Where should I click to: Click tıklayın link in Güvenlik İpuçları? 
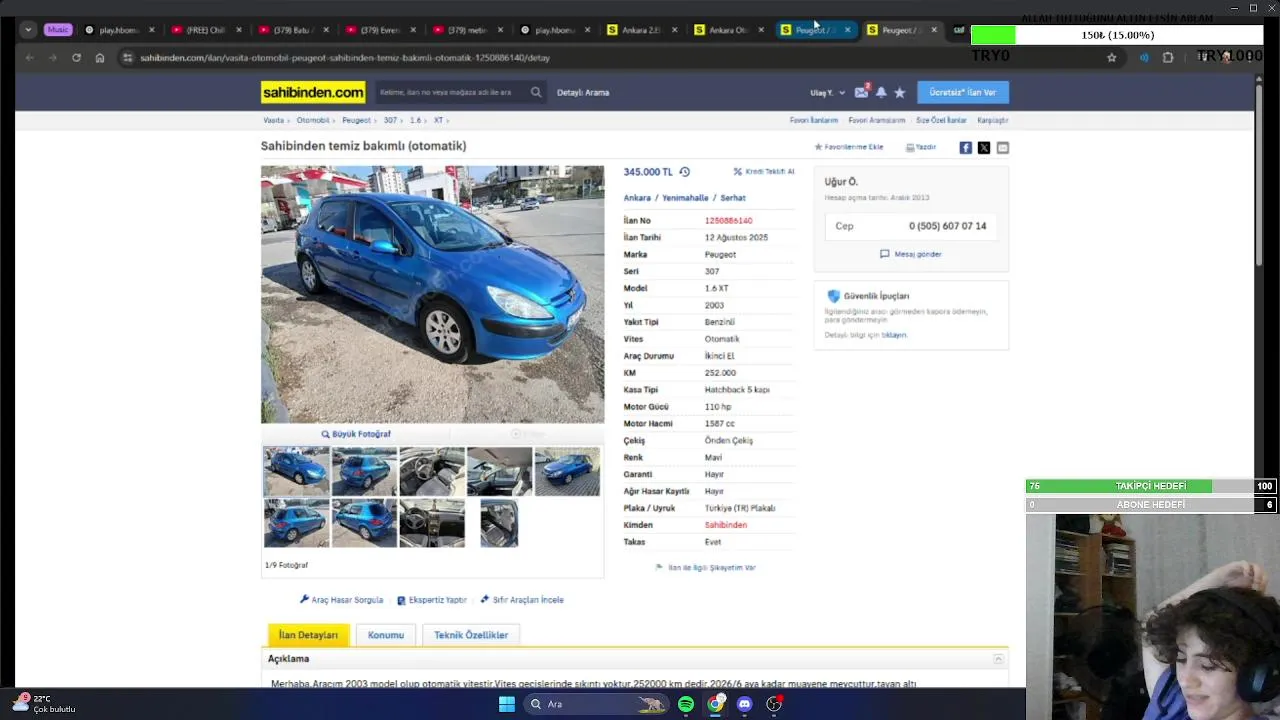pos(894,335)
